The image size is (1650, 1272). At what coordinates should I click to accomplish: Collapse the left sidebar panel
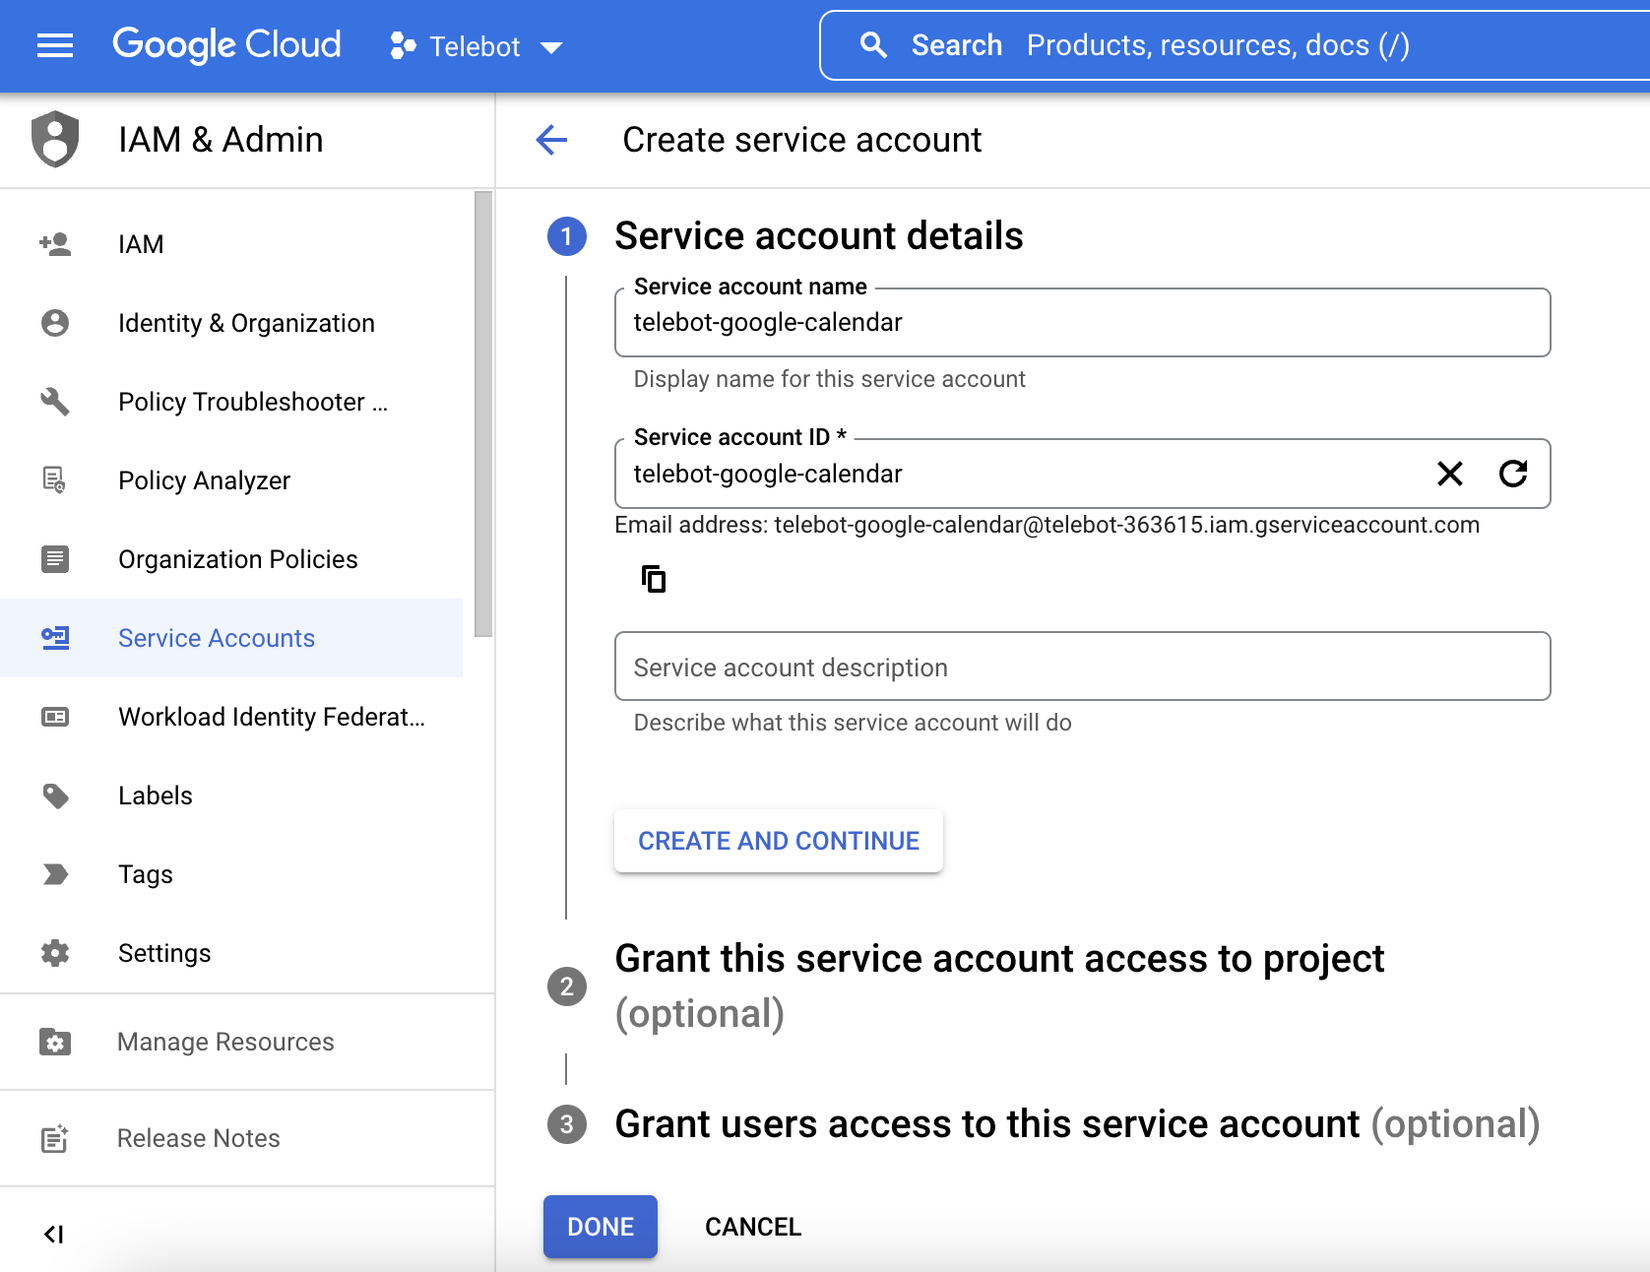[x=54, y=1234]
